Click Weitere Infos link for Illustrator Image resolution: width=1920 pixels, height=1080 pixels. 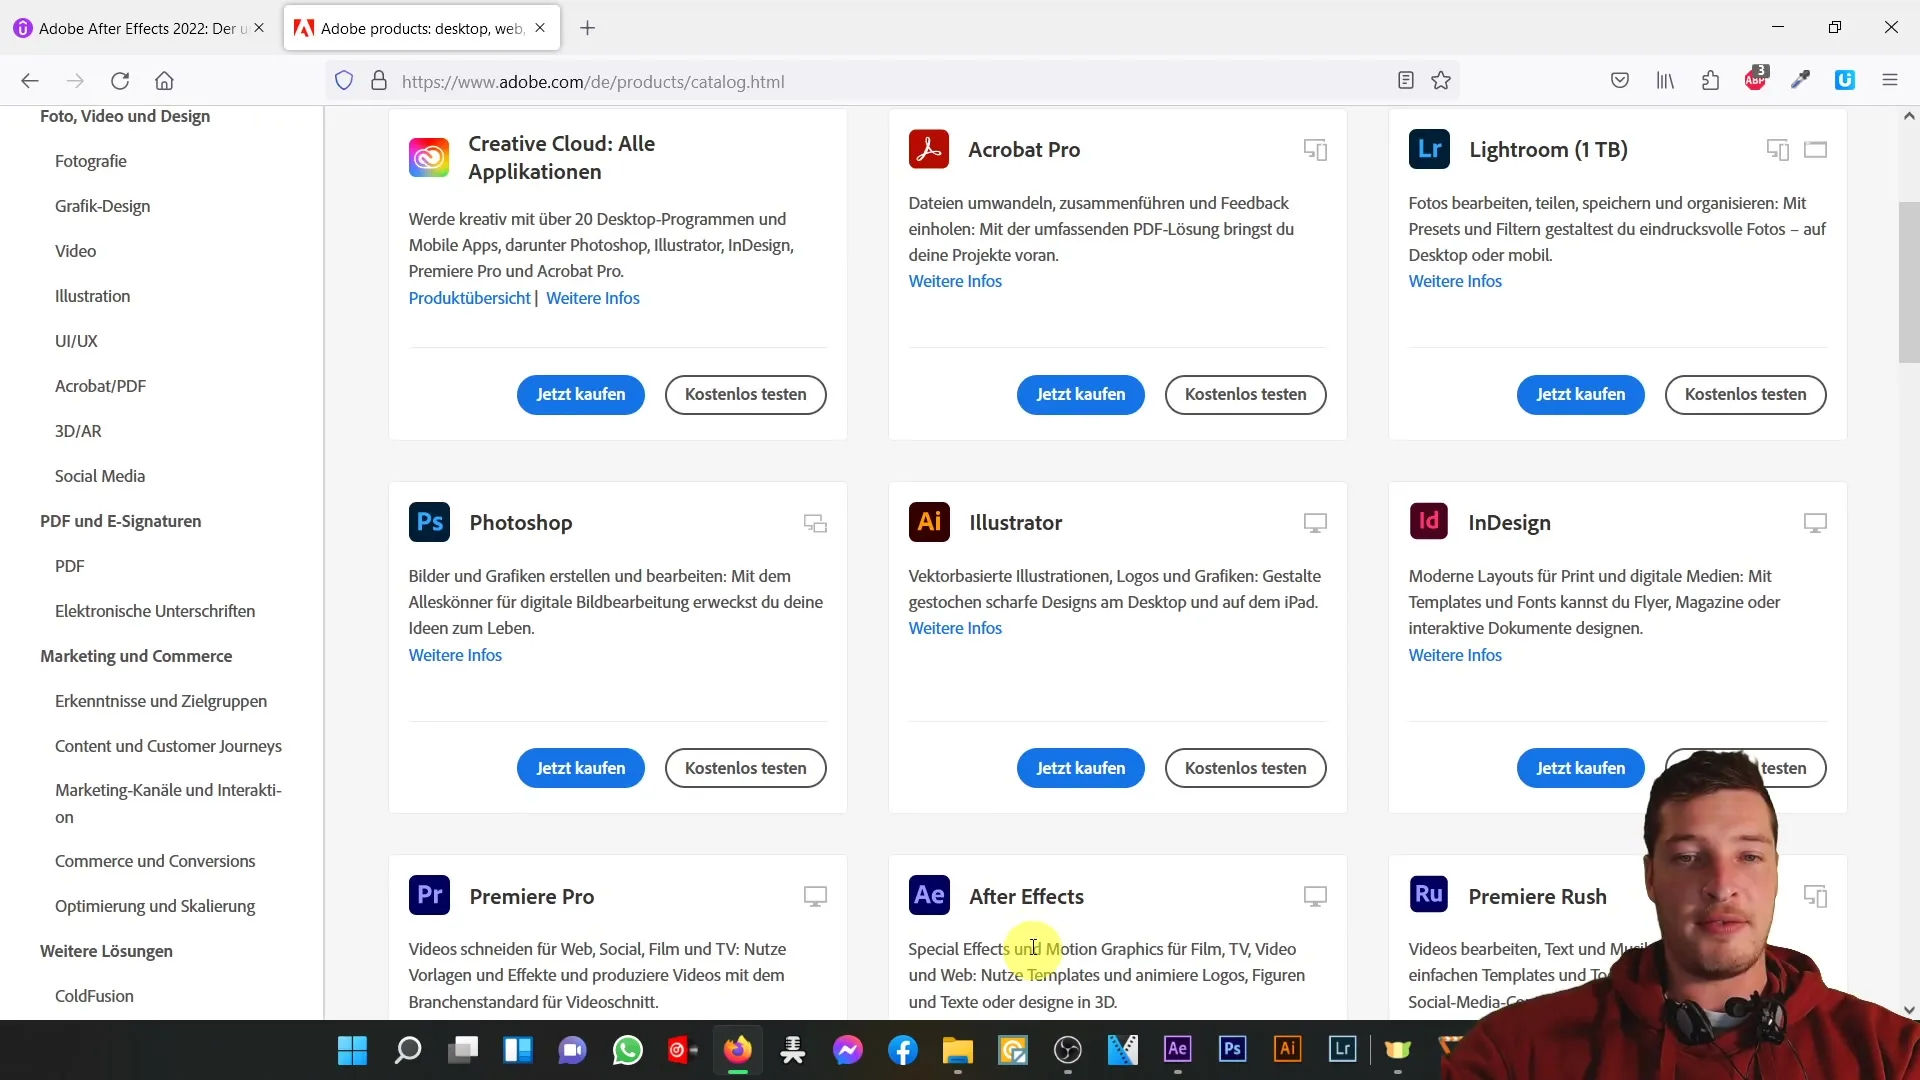(x=955, y=628)
